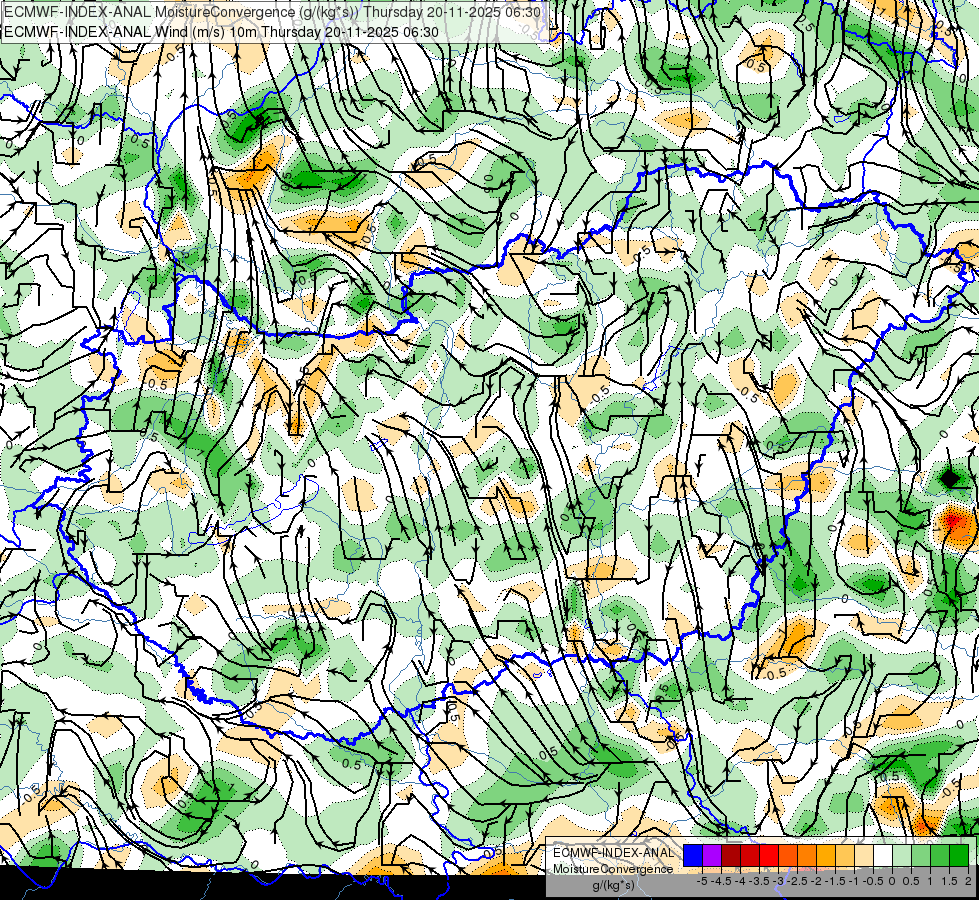Image resolution: width=979 pixels, height=900 pixels.
Task: Click the '-1.5' legend tick label
Action: pyautogui.click(x=835, y=881)
